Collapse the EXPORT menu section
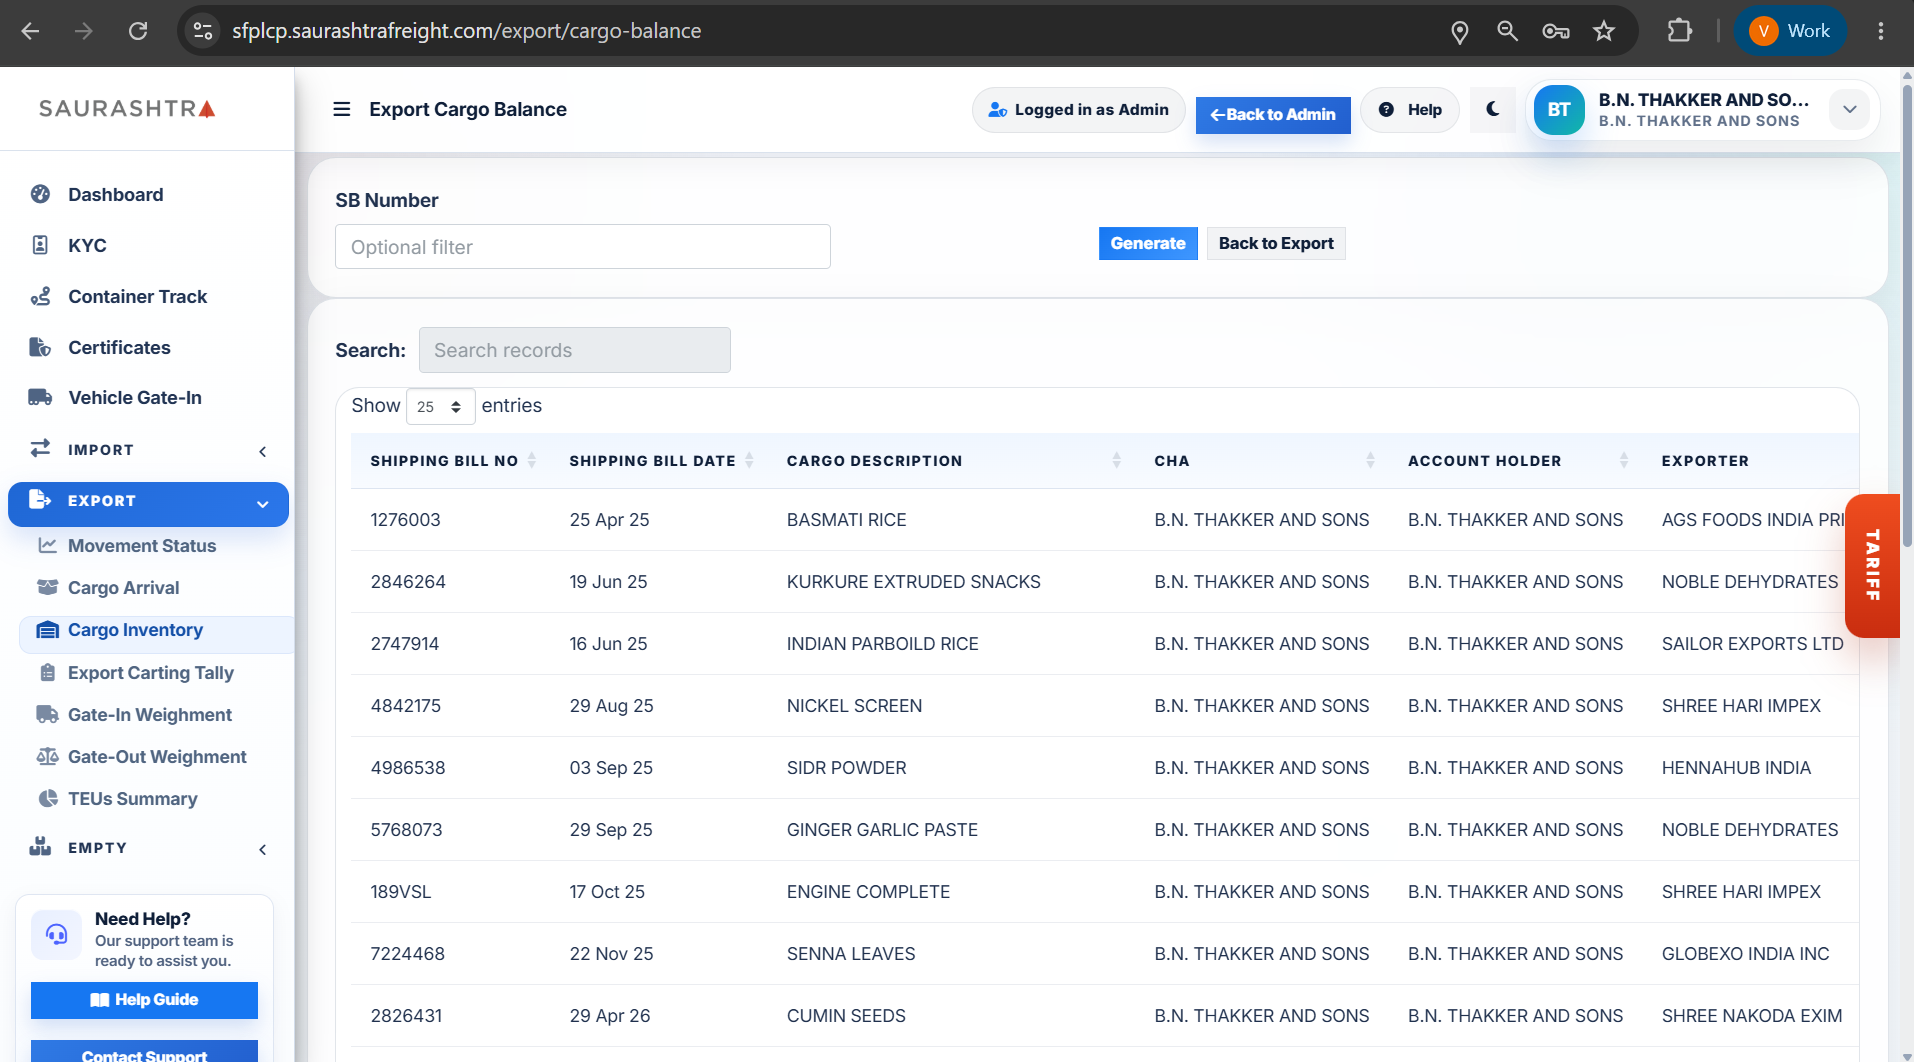The width and height of the screenshot is (1914, 1062). pos(148,504)
